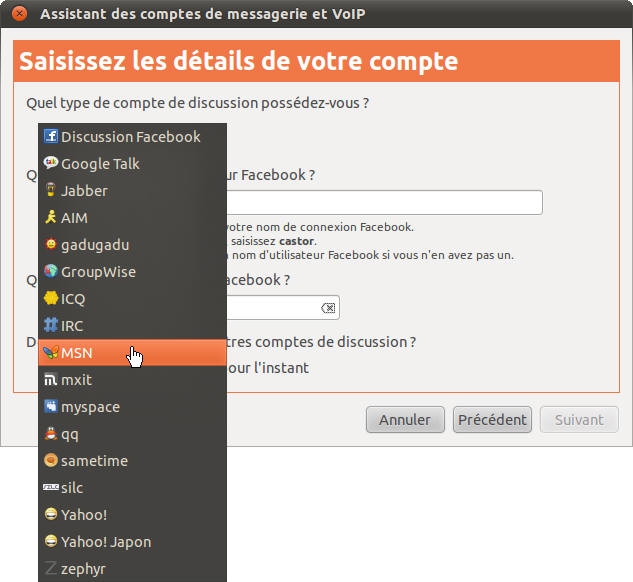633x582 pixels.
Task: Select GroupWise from the dropdown list
Action: pyautogui.click(x=132, y=272)
